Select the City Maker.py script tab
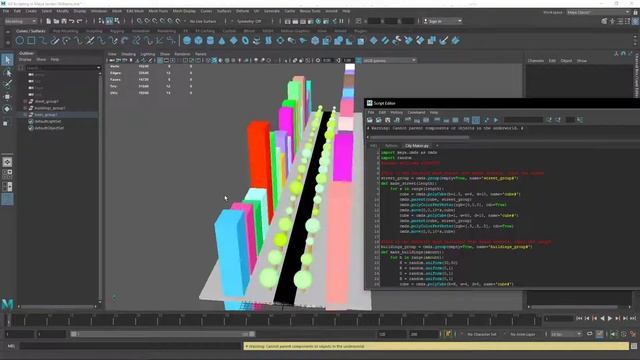The image size is (640, 360). pos(417,146)
